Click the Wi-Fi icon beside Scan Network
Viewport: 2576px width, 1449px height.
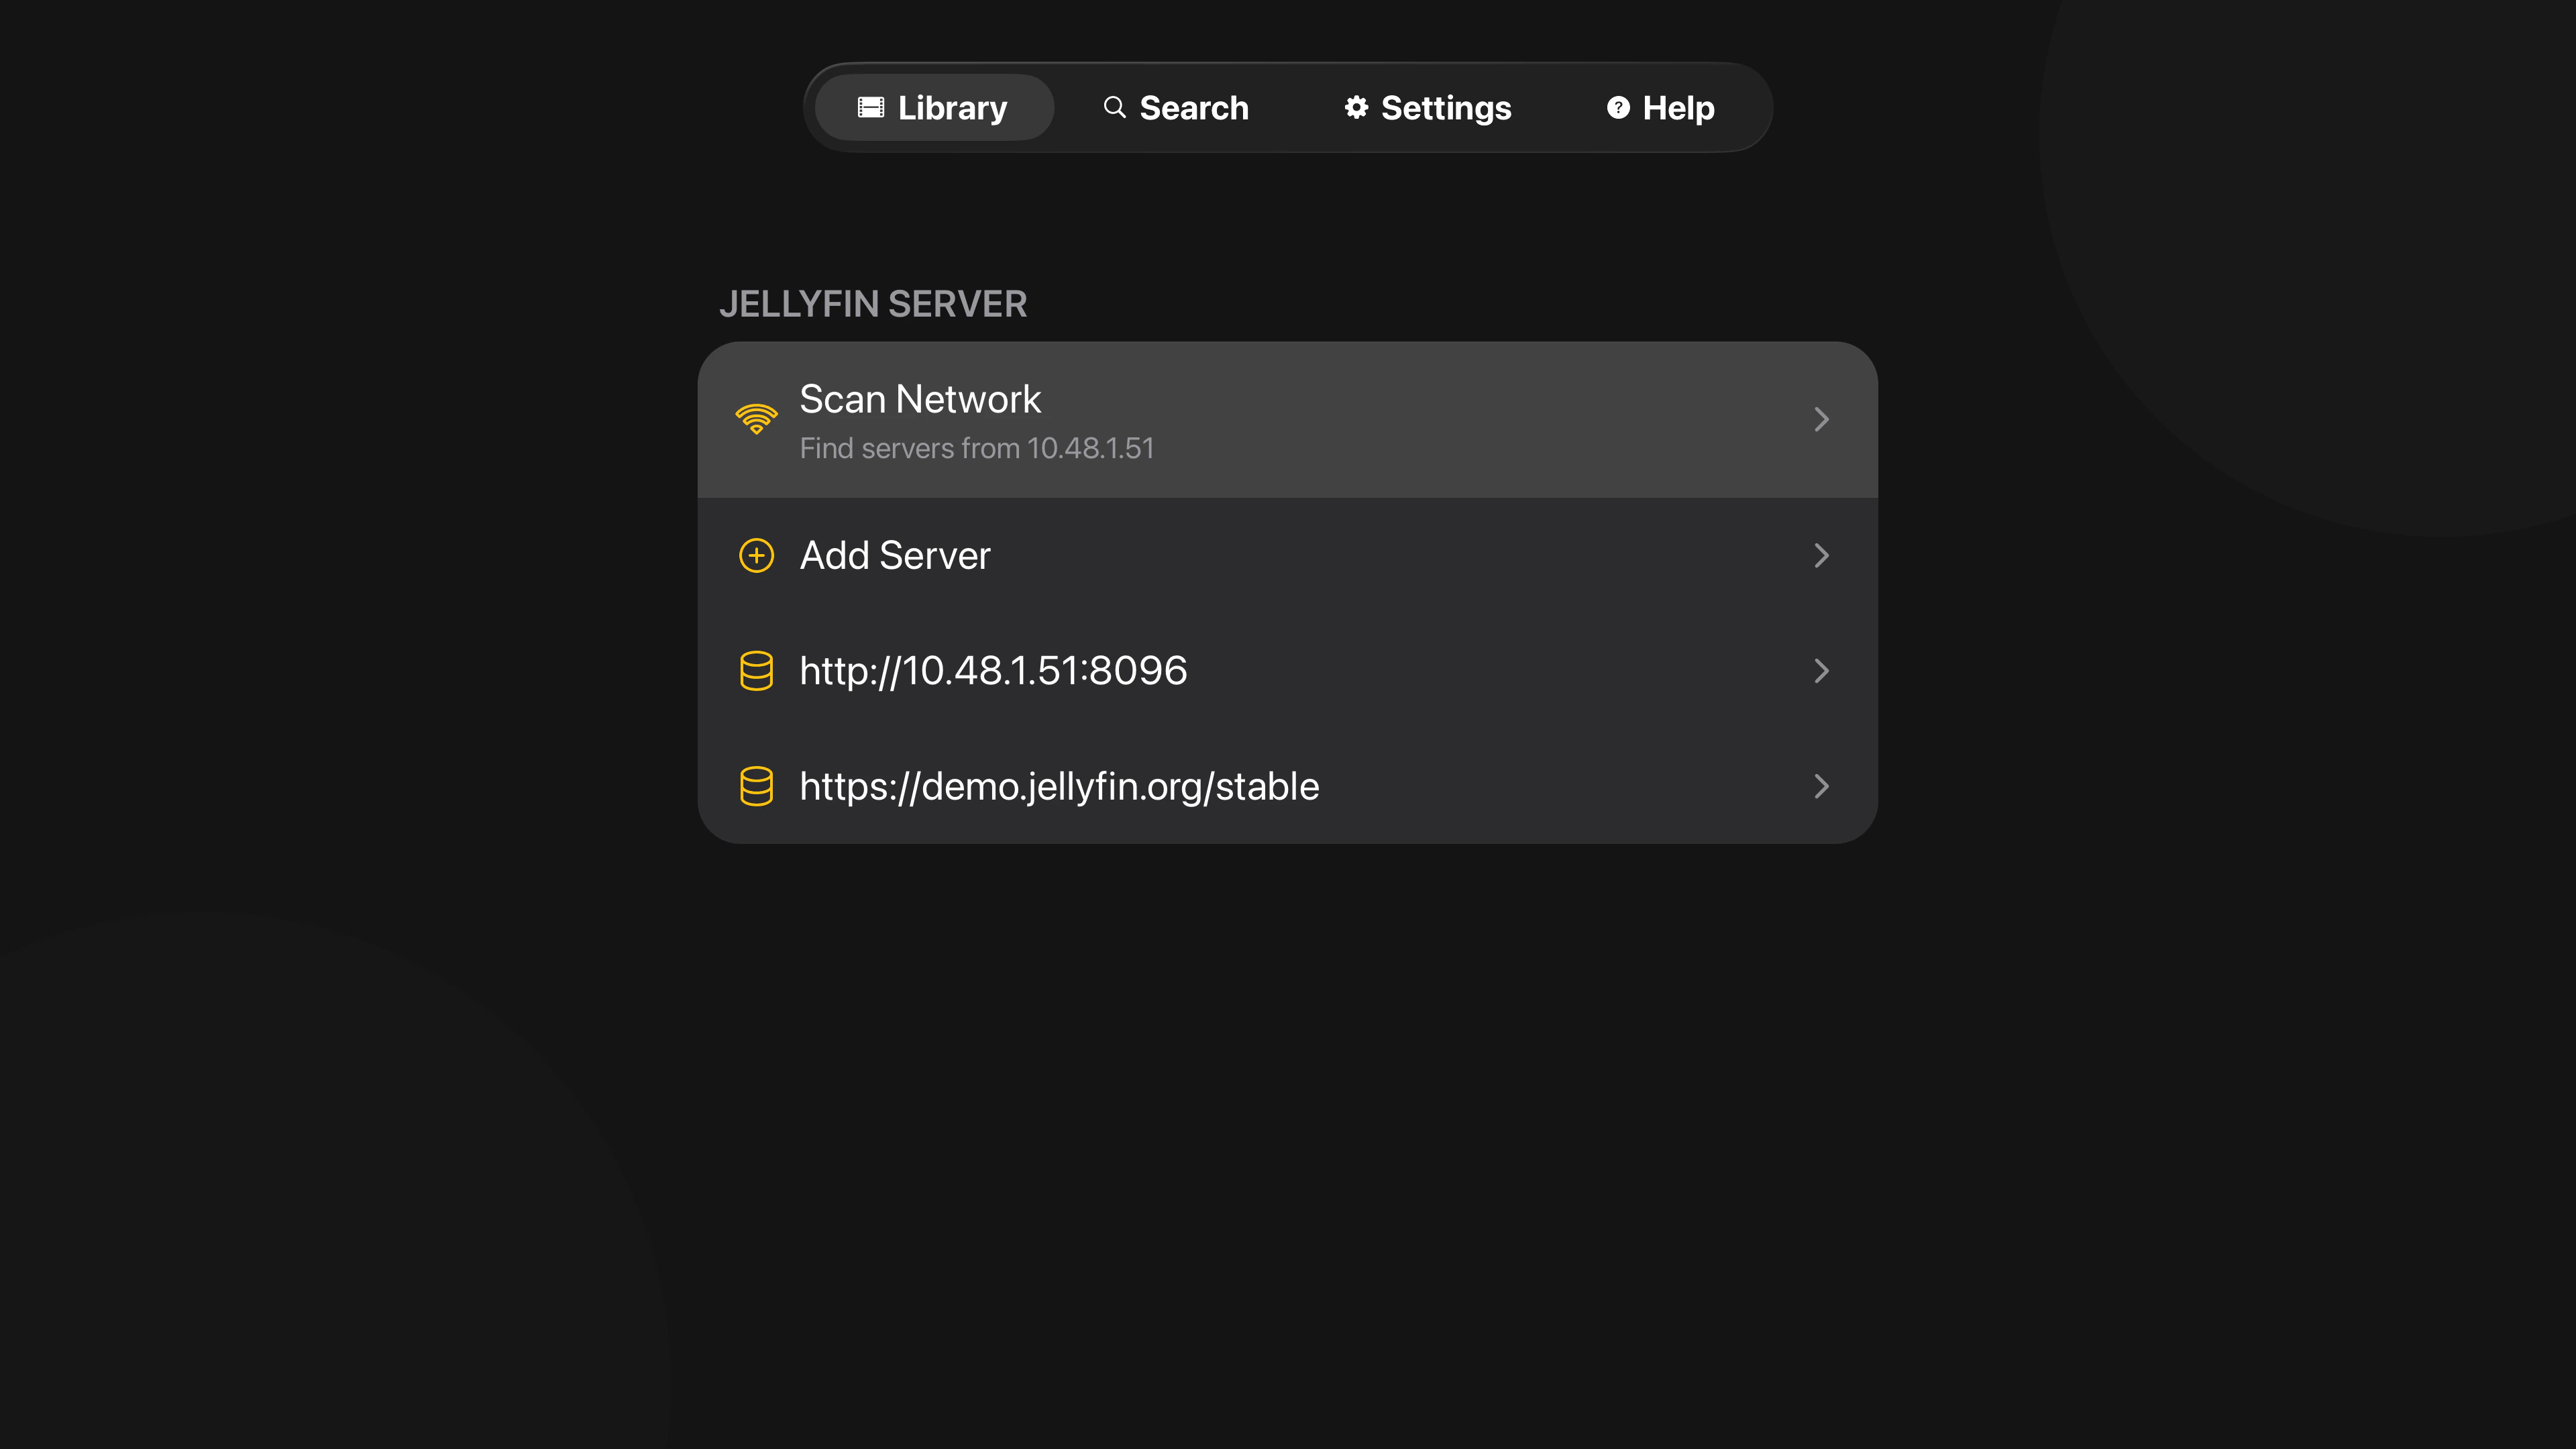click(757, 419)
